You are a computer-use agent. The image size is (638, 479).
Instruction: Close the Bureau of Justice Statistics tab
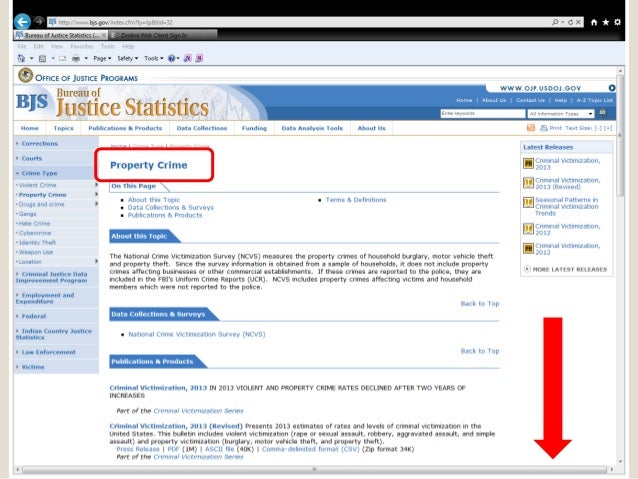coord(103,35)
